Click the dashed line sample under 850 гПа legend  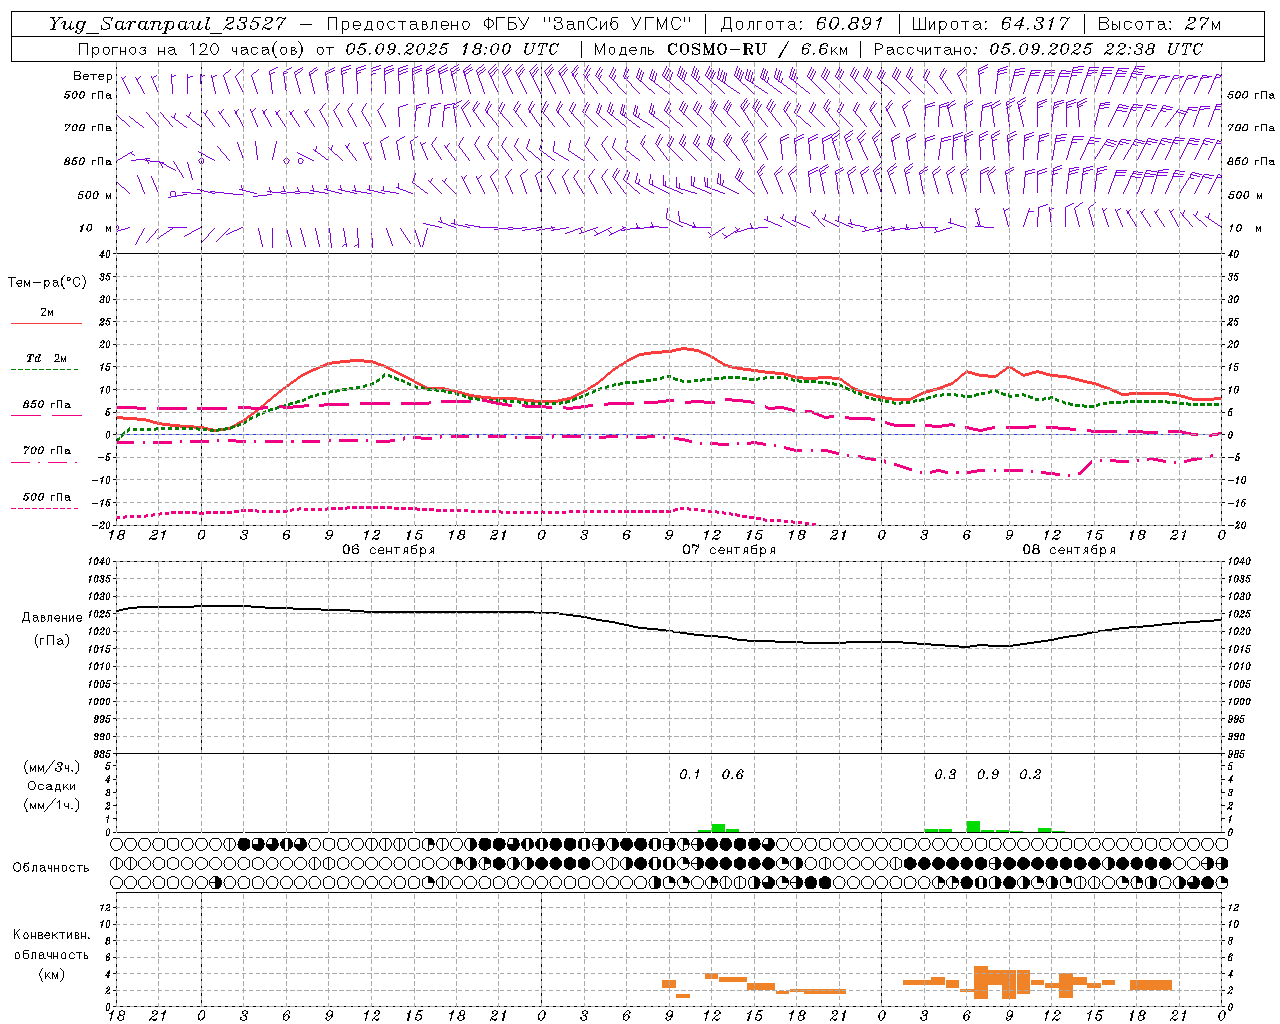(x=44, y=415)
